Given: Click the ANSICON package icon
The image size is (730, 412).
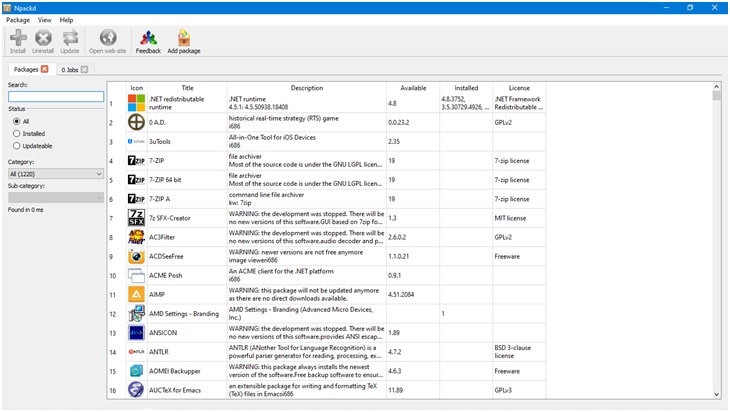Looking at the screenshot, I should click(136, 332).
